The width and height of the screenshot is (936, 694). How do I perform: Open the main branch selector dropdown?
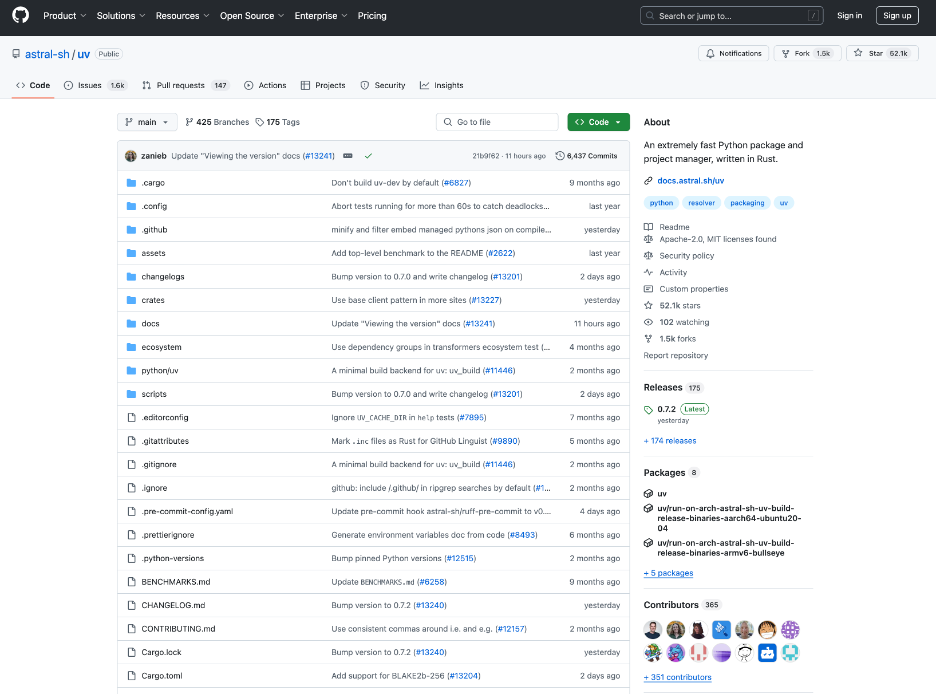point(147,122)
